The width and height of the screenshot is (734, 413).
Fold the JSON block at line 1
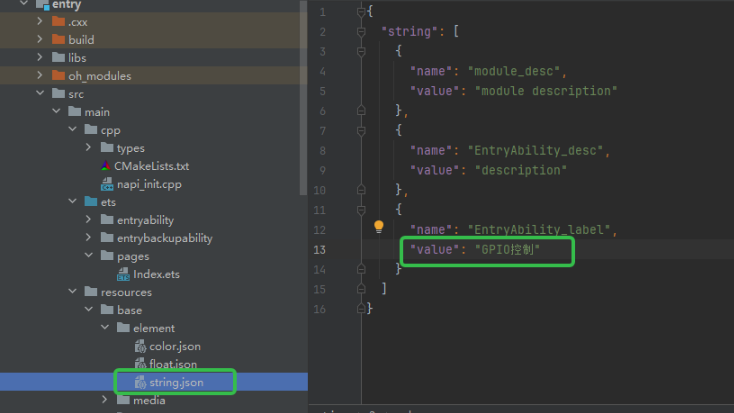tap(361, 12)
